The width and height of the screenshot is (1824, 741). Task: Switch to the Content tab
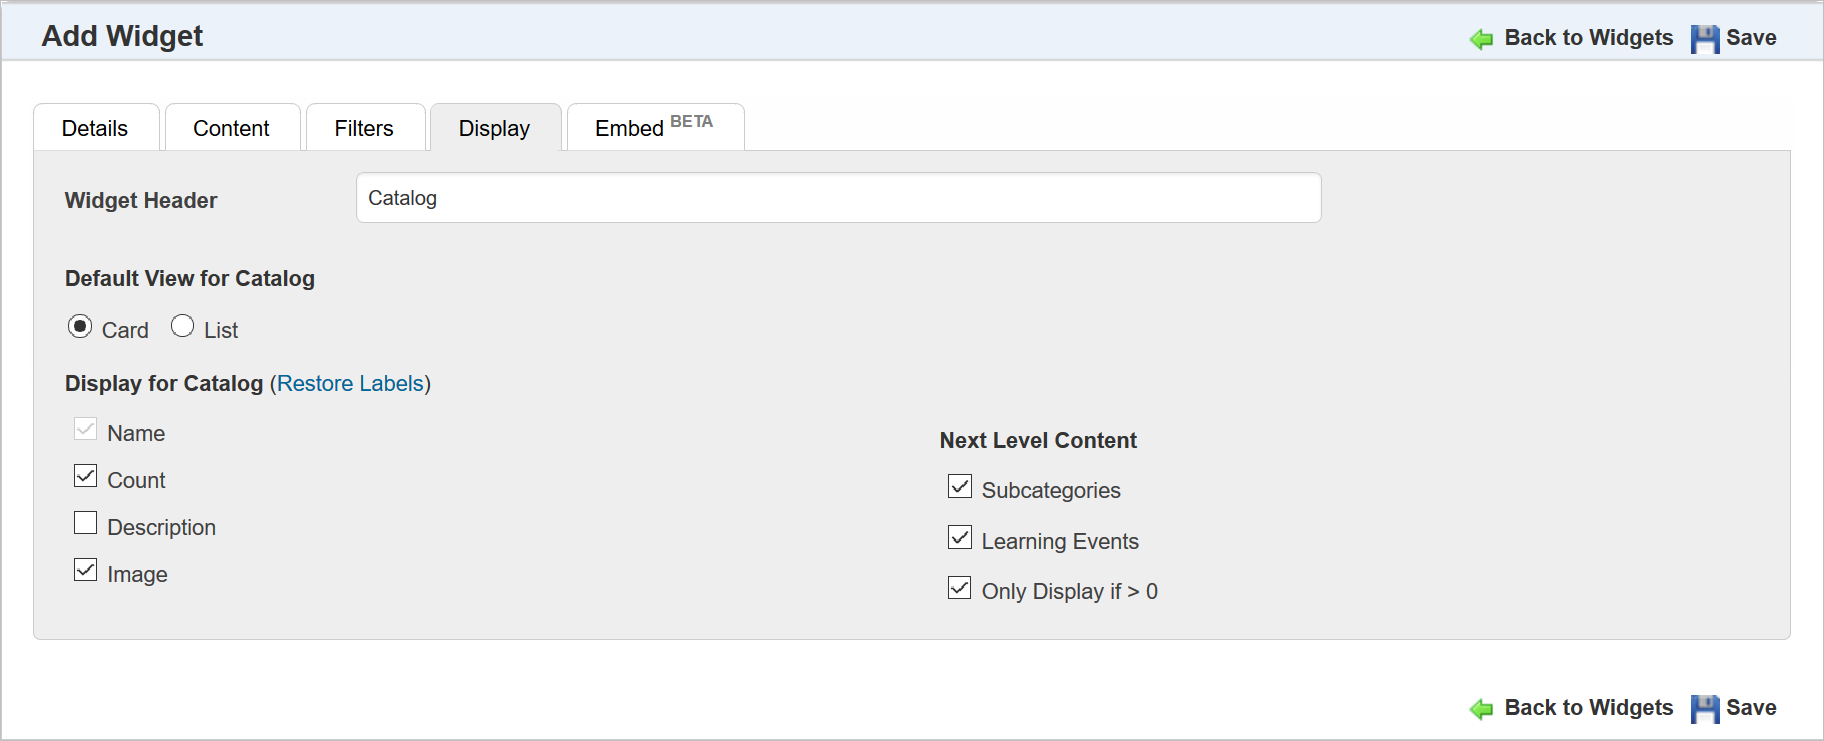click(231, 128)
